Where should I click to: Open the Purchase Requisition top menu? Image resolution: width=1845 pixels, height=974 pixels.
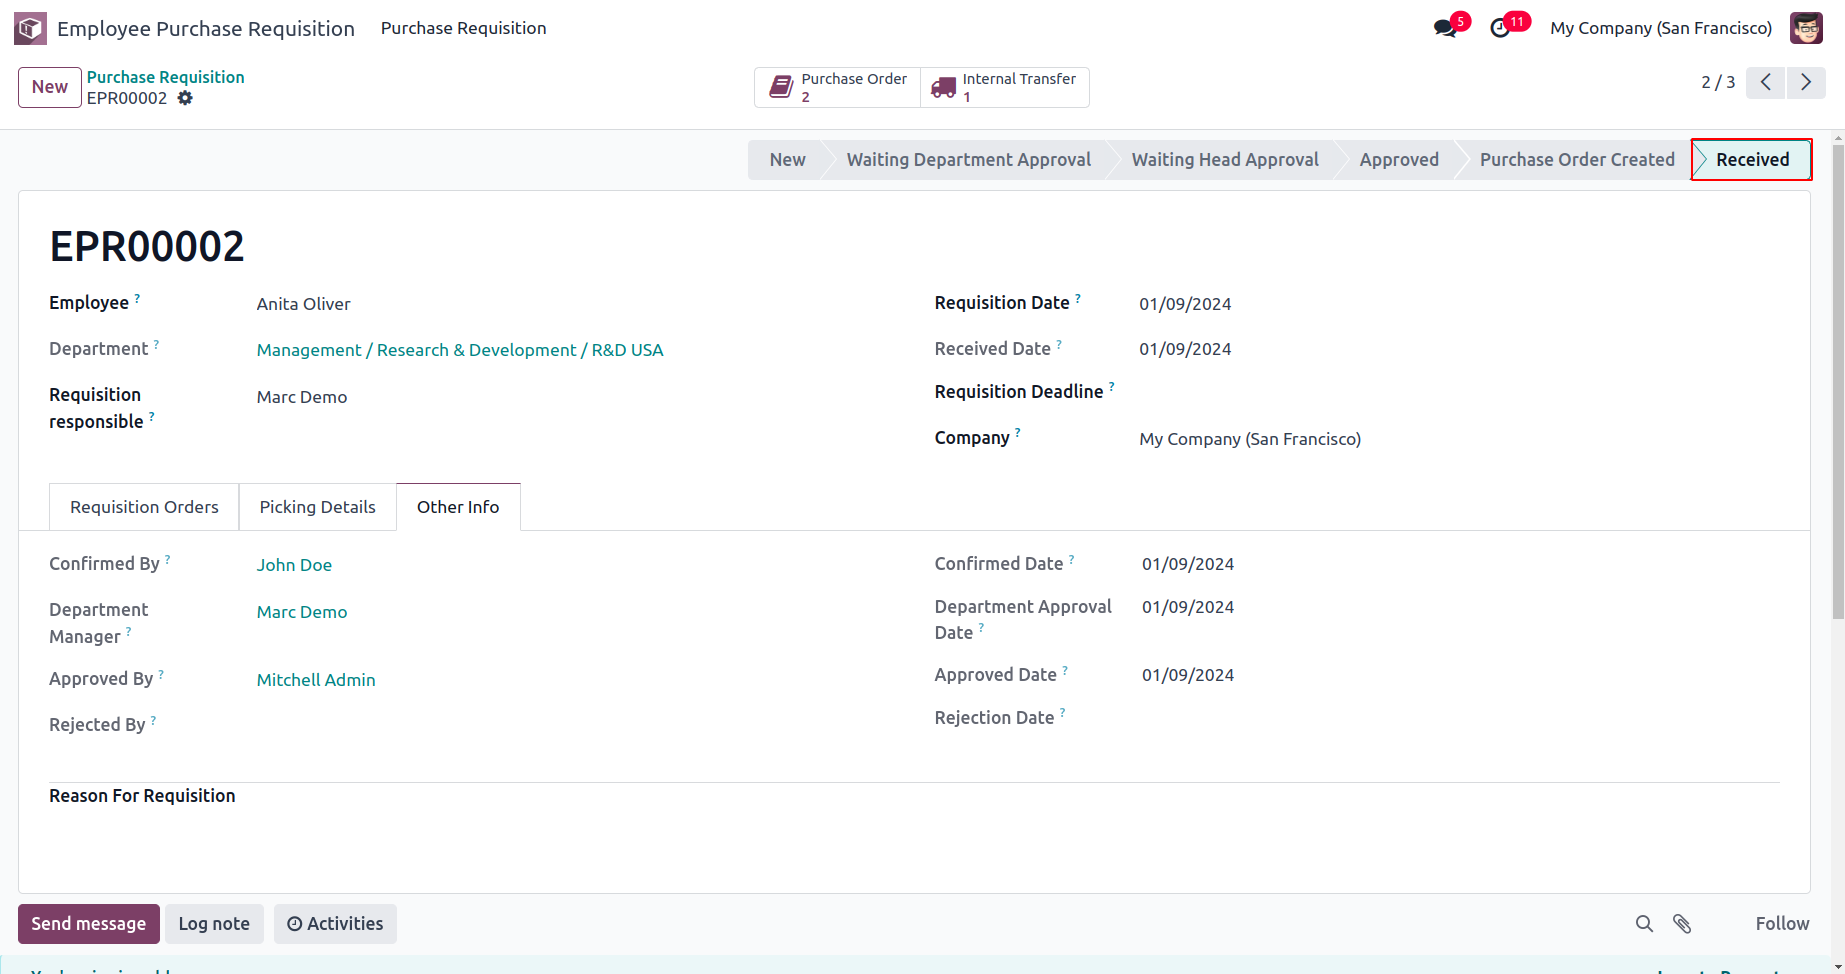[x=463, y=28]
